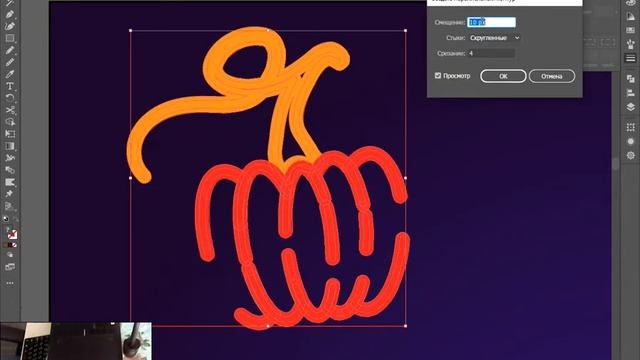Confirm with the OK button

point(503,76)
